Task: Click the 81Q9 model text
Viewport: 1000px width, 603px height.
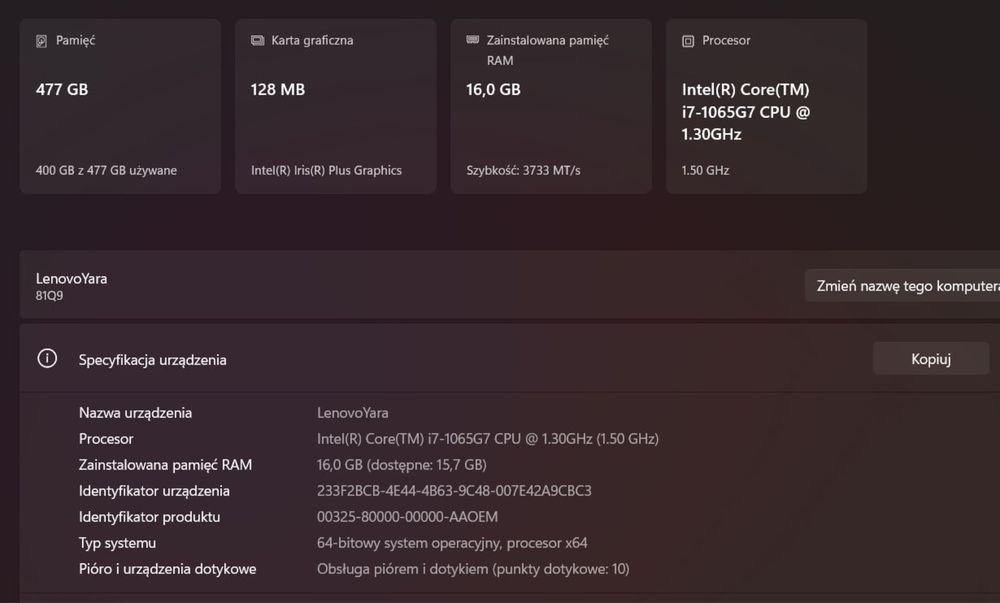Action: 49,295
